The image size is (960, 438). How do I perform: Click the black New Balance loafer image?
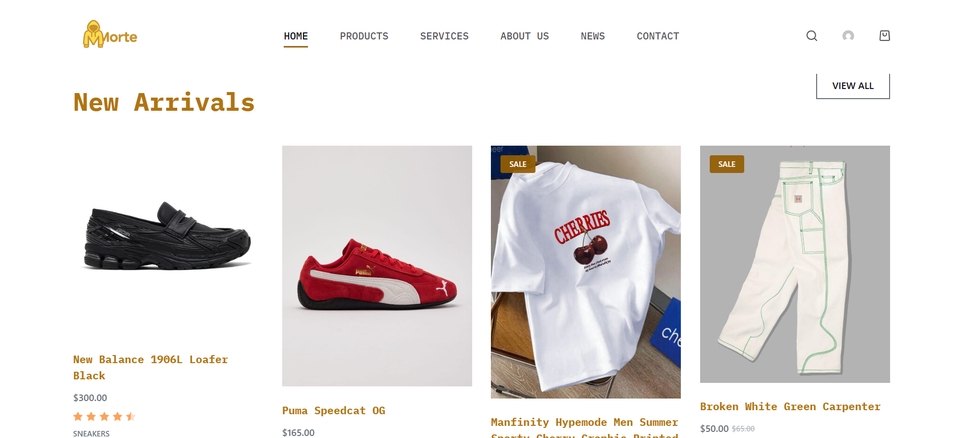tap(167, 236)
